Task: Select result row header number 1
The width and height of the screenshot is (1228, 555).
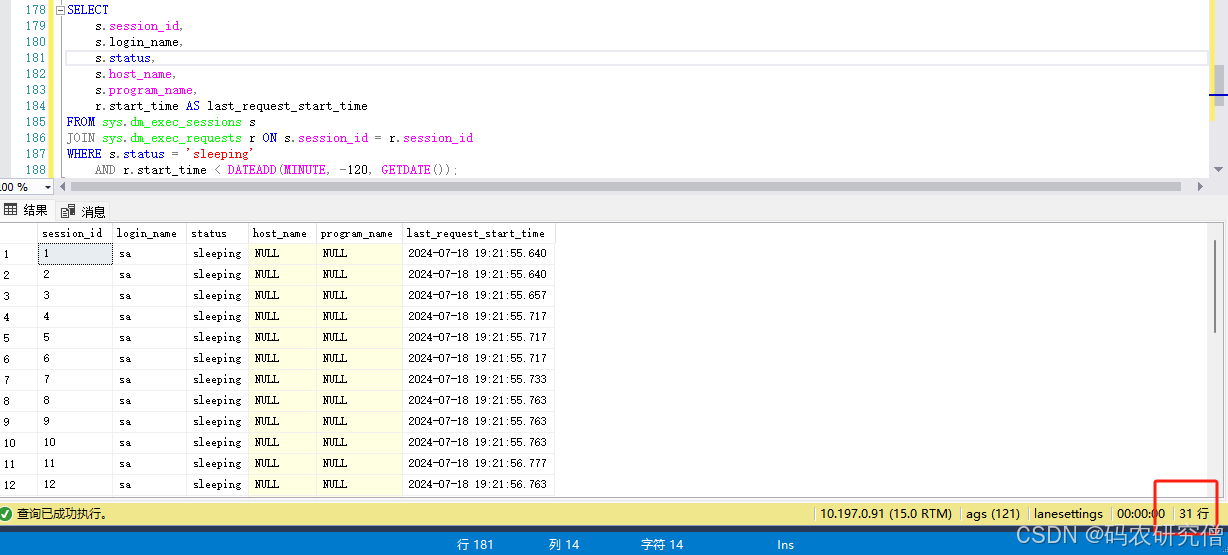Action: coord(18,254)
